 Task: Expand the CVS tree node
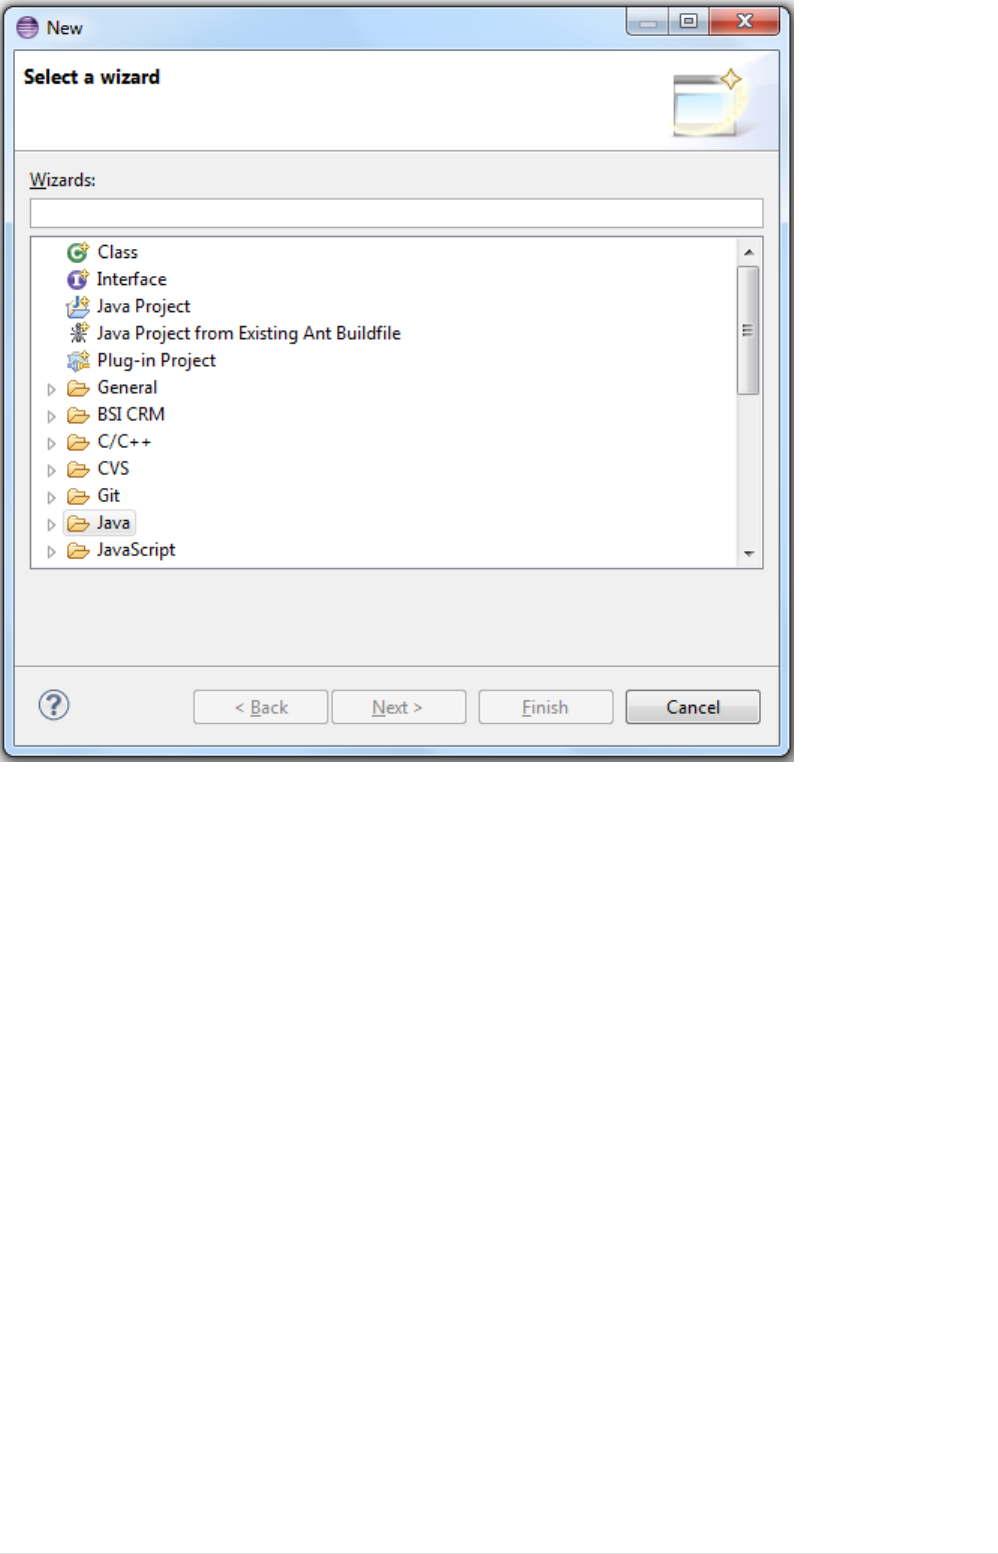[51, 470]
